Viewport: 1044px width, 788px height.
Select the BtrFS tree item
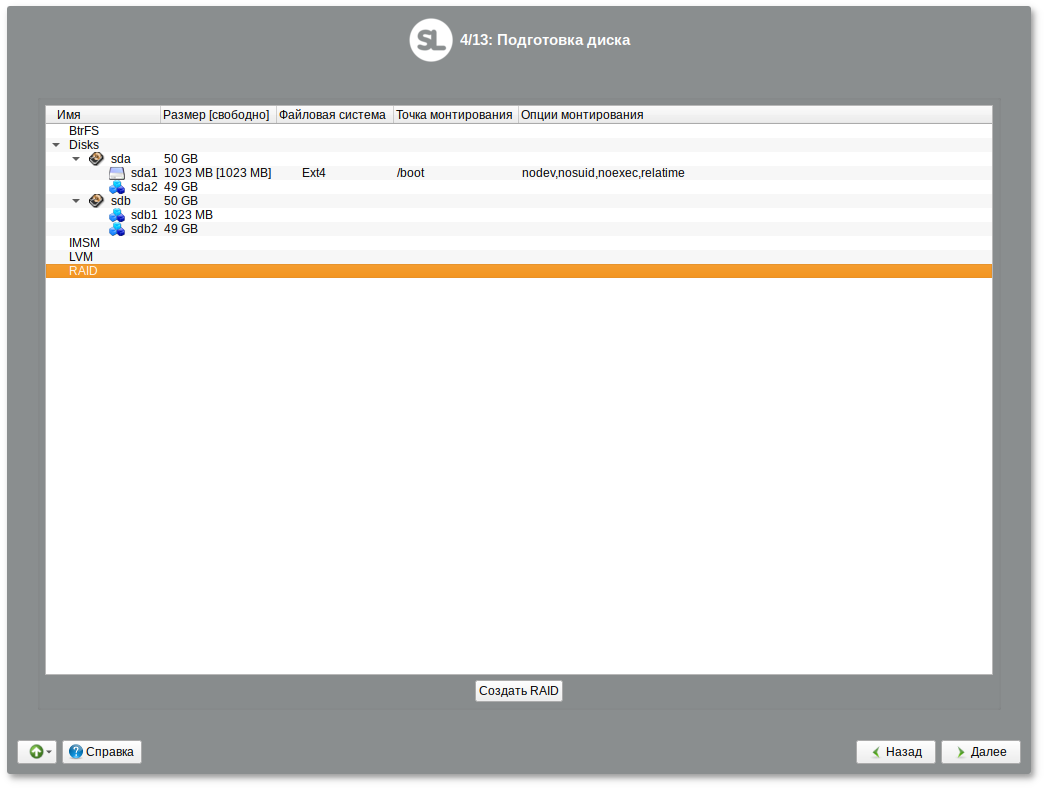84,131
